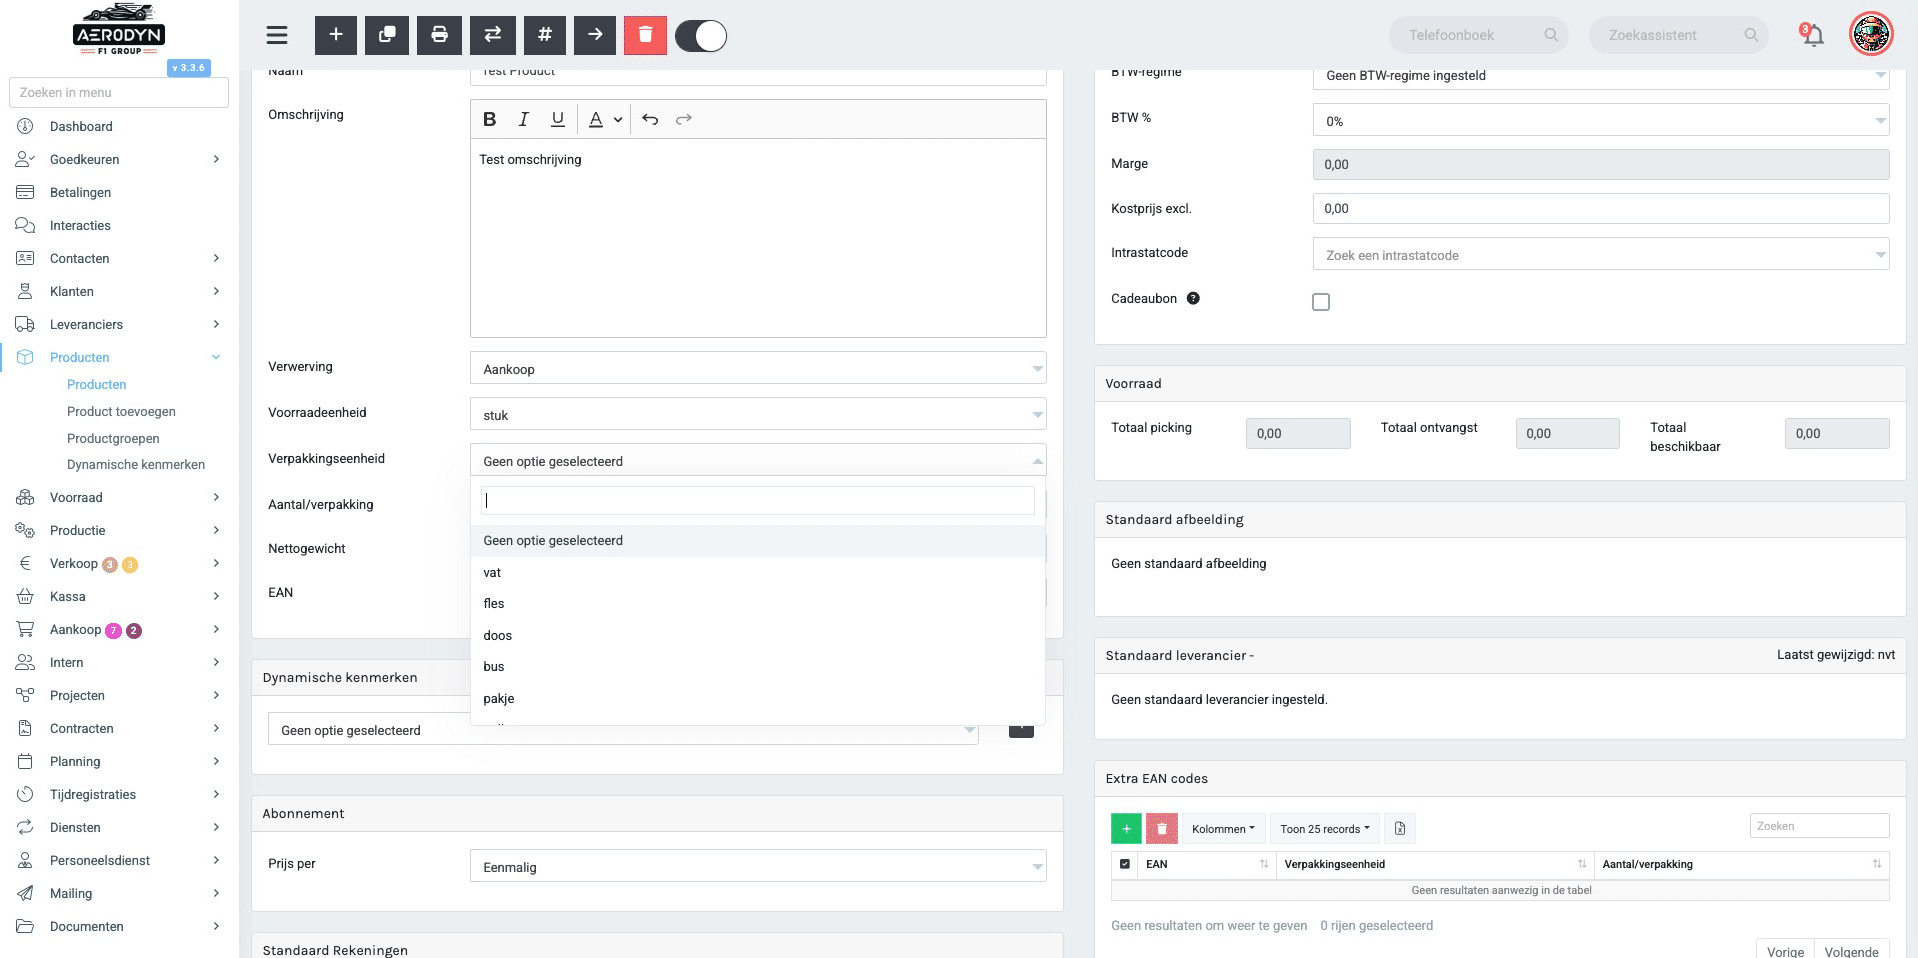Click the redo icon in editor

coord(684,119)
